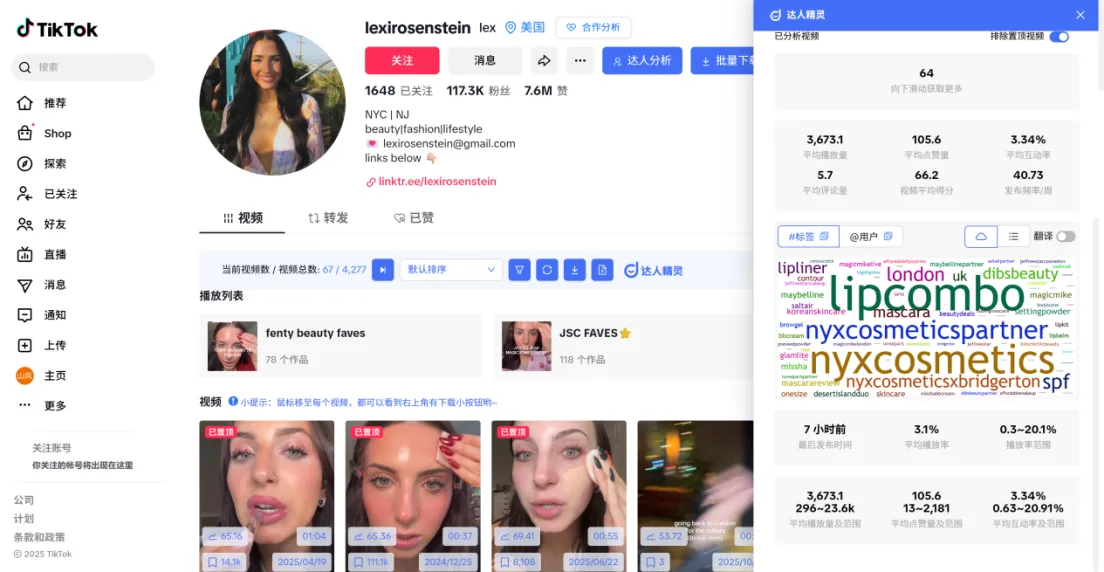Click 'dibsbeauty' in the word cloud
Viewport: 1104px width, 572px height.
coord(1020,273)
